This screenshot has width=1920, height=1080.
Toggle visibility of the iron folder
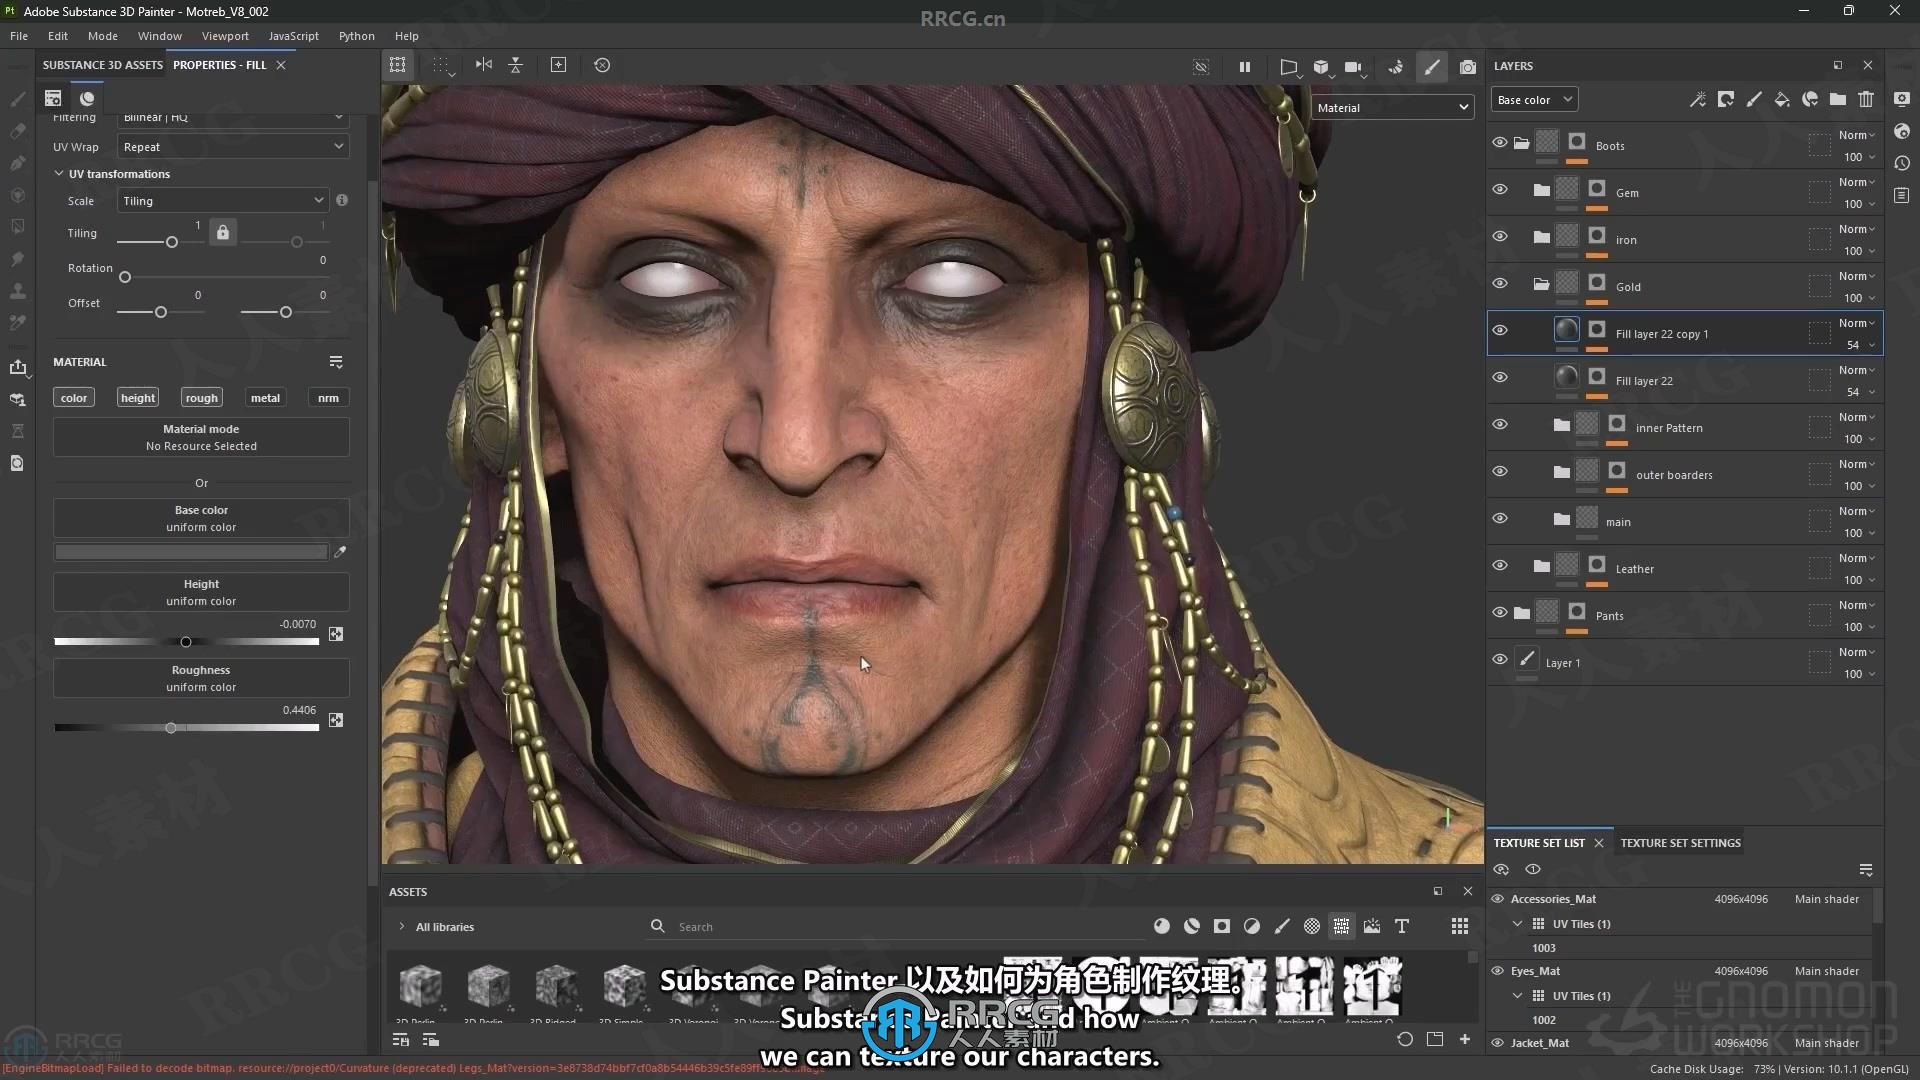click(x=1500, y=237)
